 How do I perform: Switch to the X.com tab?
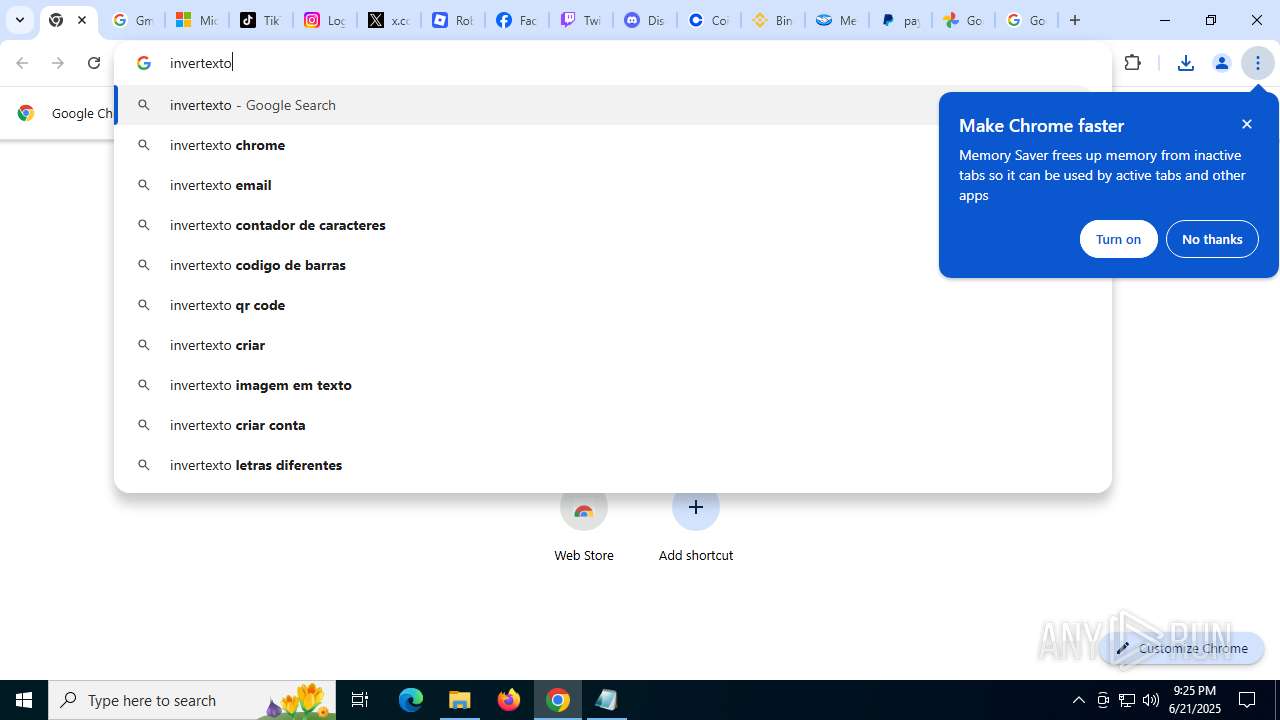388,20
